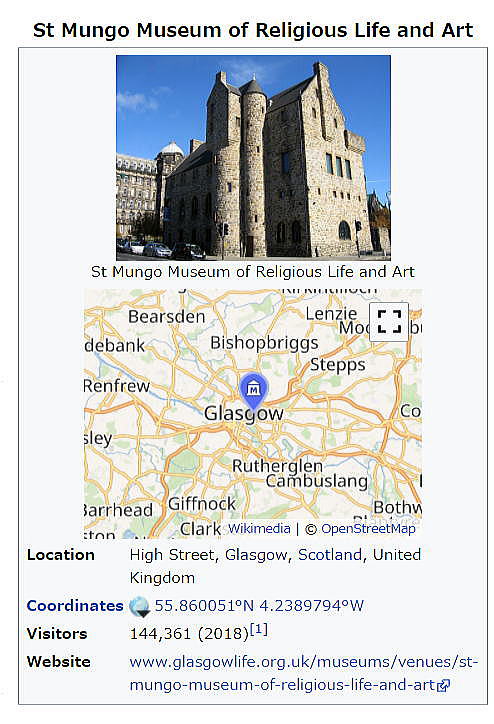Click the globe icon beside coordinates
Image resolution: width=494 pixels, height=724 pixels.
[139, 606]
